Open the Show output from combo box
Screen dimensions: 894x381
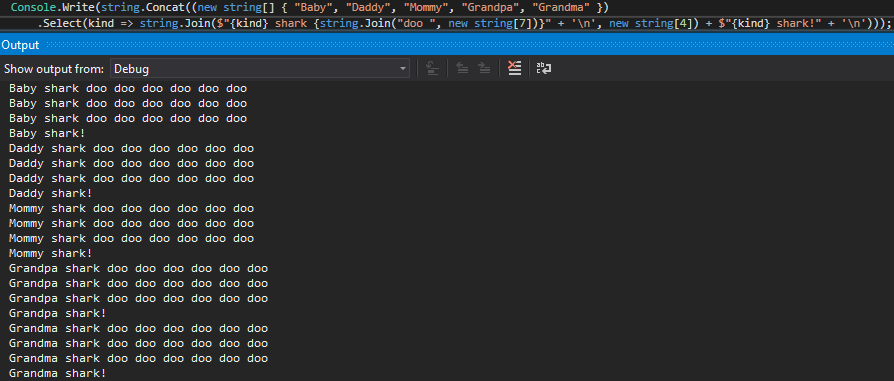coord(260,69)
